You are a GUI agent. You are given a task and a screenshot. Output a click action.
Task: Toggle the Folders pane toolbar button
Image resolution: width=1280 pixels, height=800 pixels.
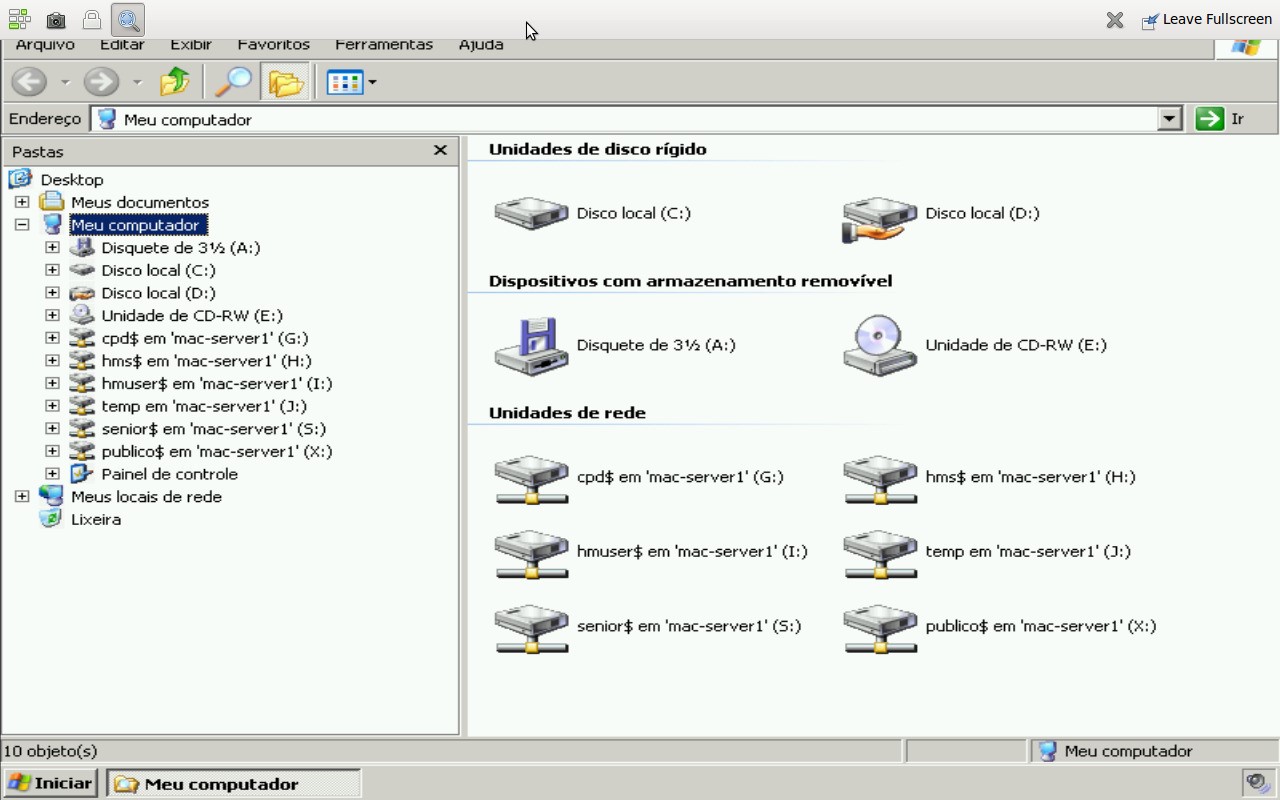285,82
